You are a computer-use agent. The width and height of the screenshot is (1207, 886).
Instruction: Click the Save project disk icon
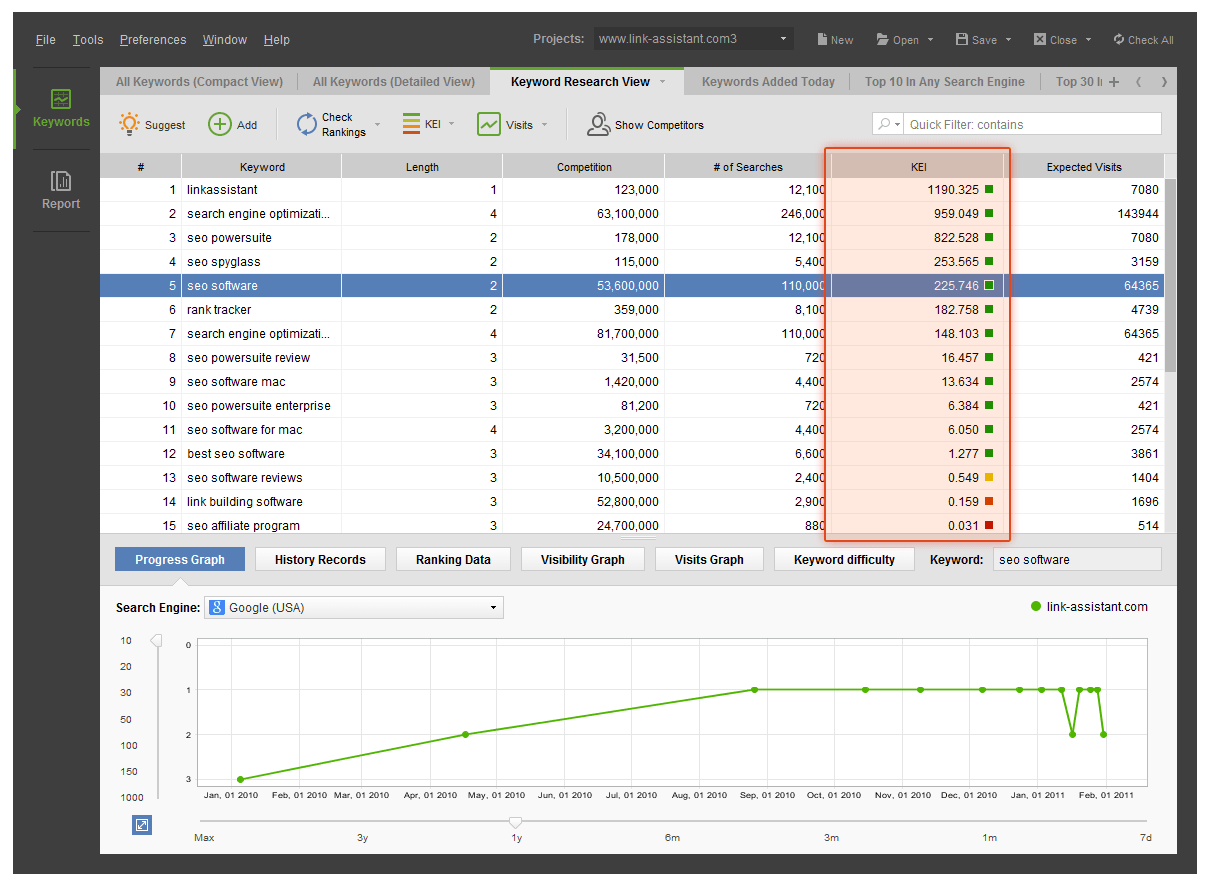click(x=961, y=40)
